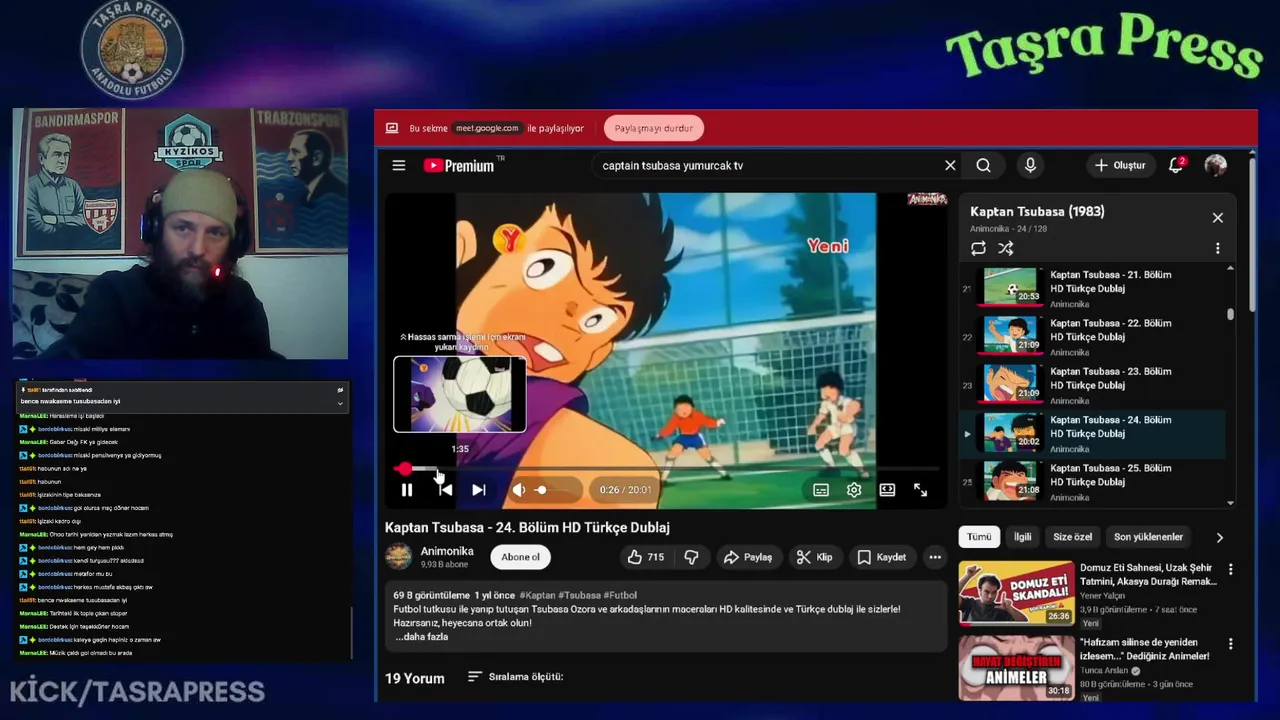Save video with Kaydet button
Screen dimensions: 1280x720
(x=882, y=557)
